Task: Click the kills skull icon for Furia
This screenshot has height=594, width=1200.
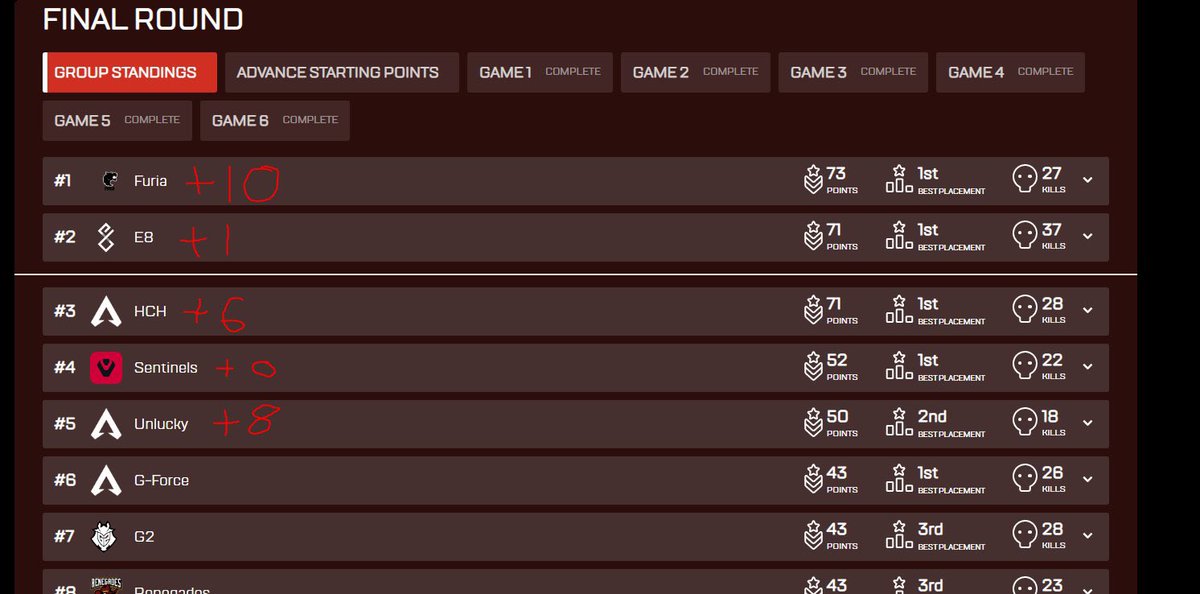Action: (1025, 180)
